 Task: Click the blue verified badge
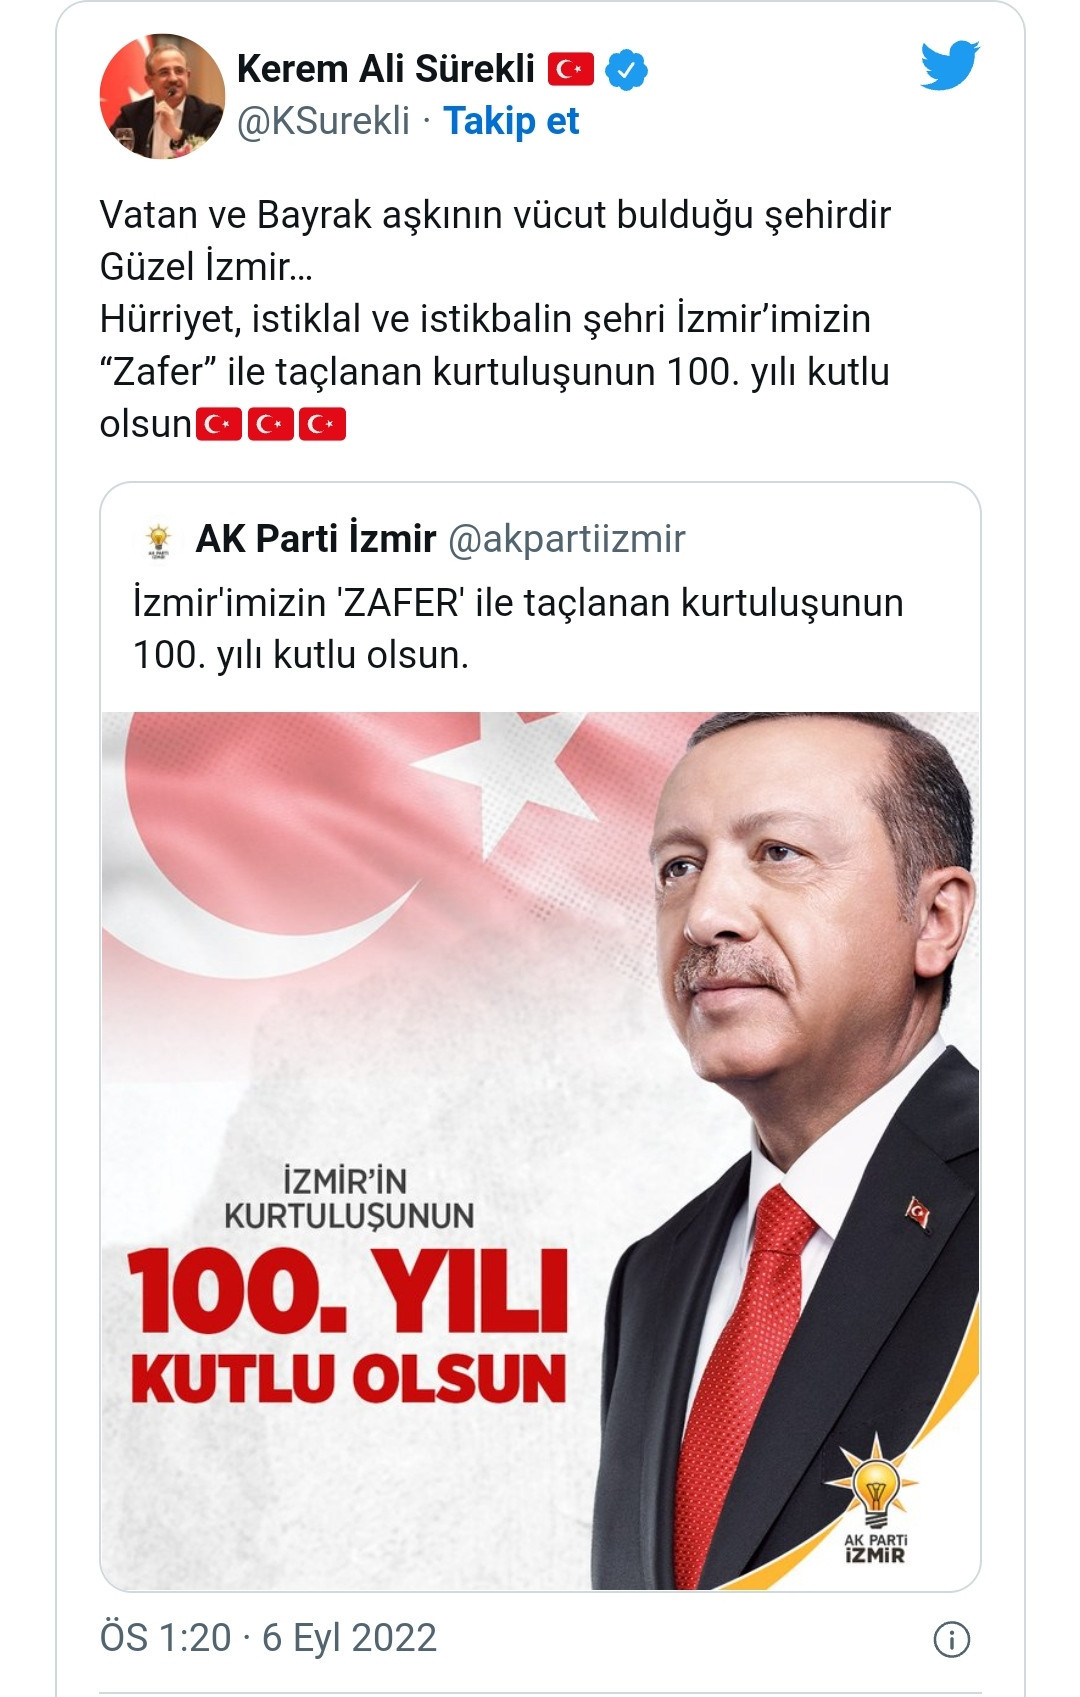click(x=627, y=70)
